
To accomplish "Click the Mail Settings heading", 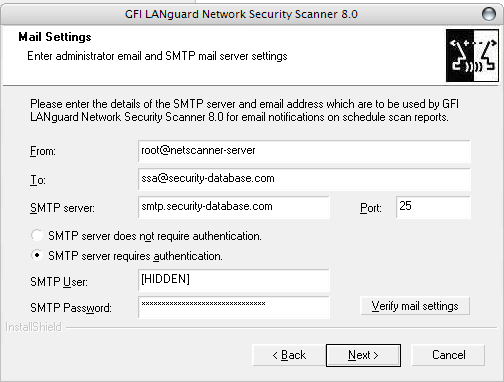I will tap(55, 37).
